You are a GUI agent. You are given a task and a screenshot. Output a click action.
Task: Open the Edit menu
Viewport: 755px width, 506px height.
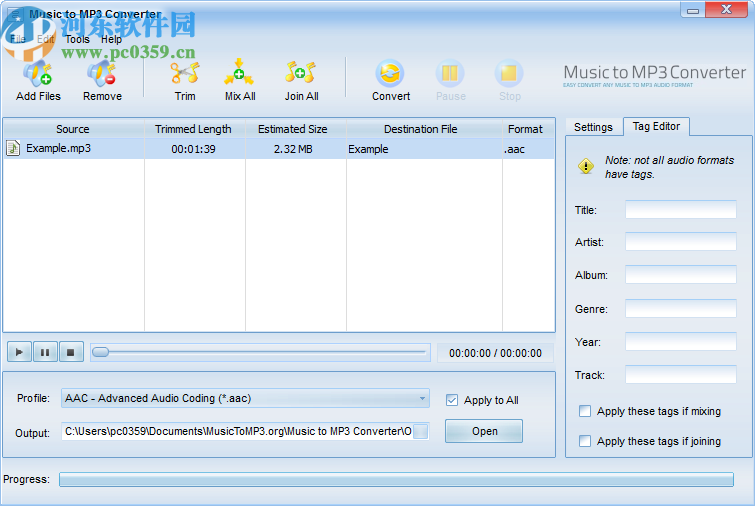click(x=46, y=39)
